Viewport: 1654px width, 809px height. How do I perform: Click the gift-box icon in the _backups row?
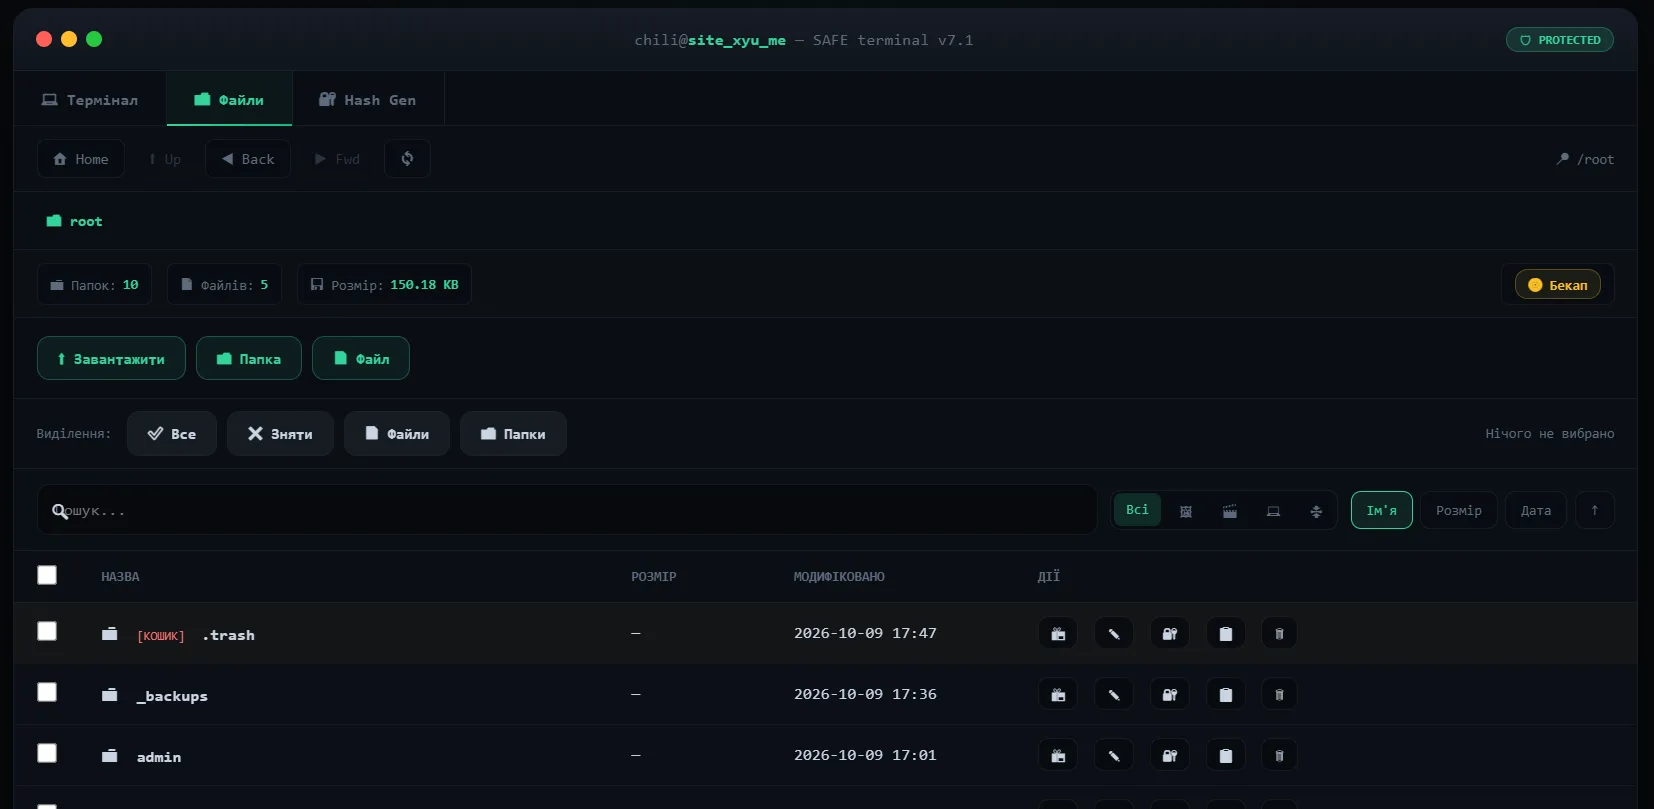[1058, 695]
